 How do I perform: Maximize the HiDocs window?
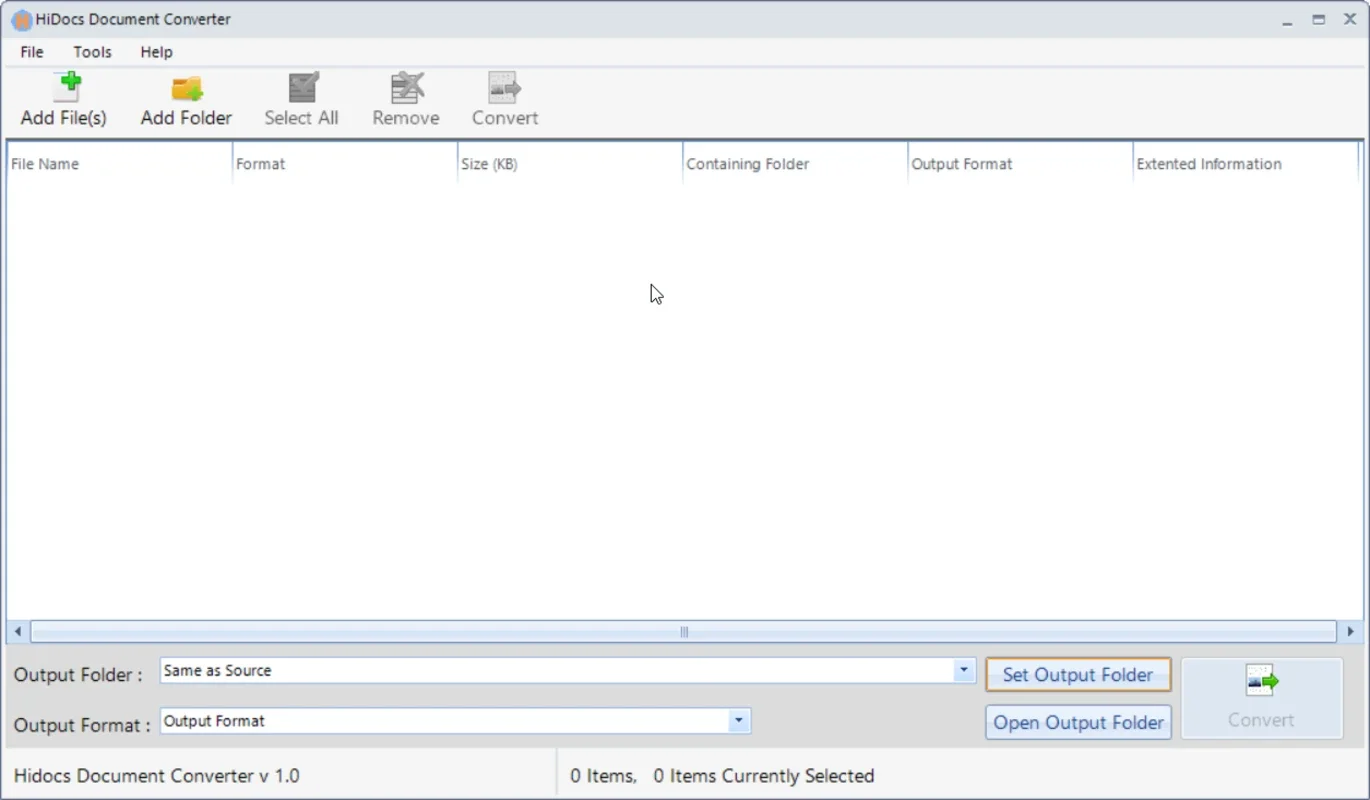[1319, 19]
